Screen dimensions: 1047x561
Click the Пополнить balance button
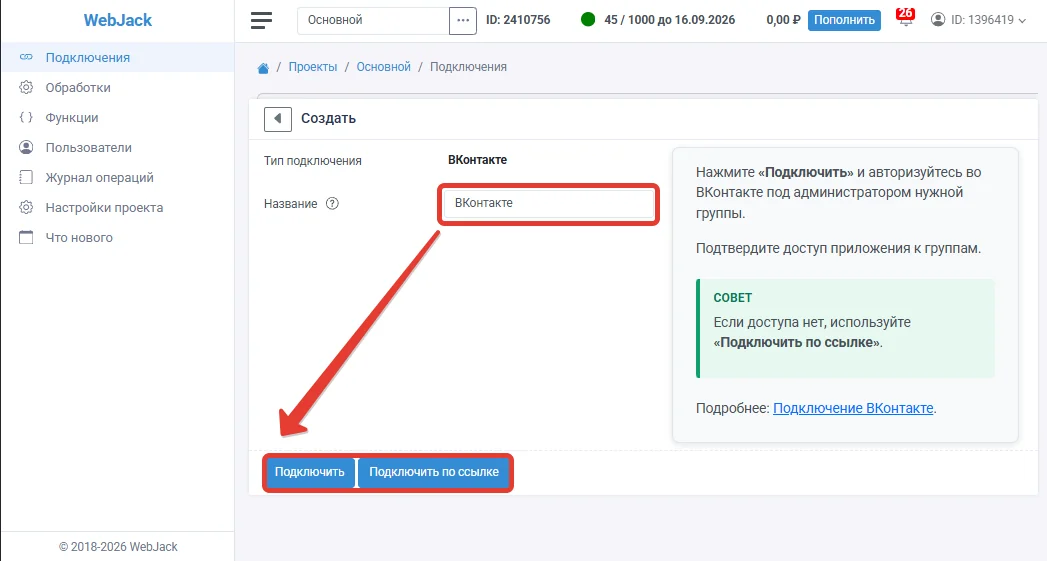point(844,20)
